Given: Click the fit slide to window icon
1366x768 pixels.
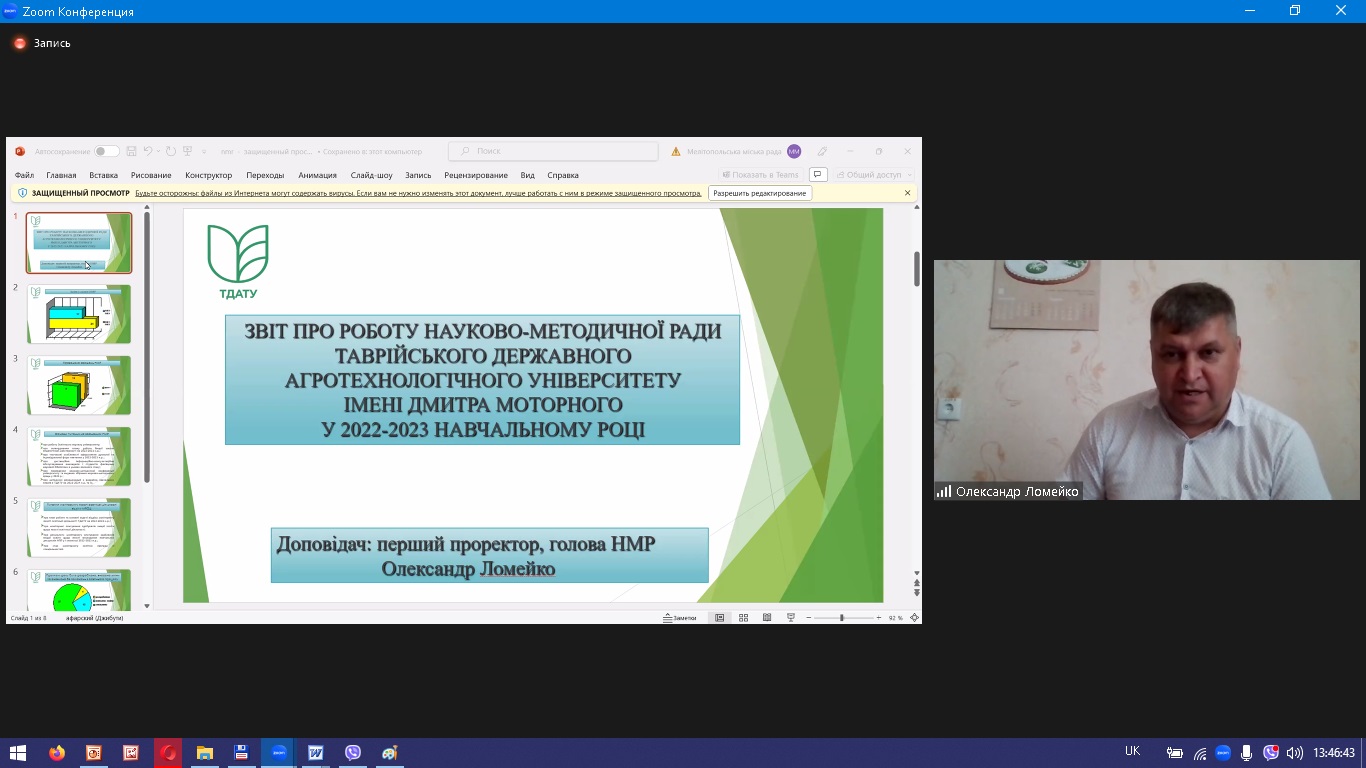Looking at the screenshot, I should point(914,618).
